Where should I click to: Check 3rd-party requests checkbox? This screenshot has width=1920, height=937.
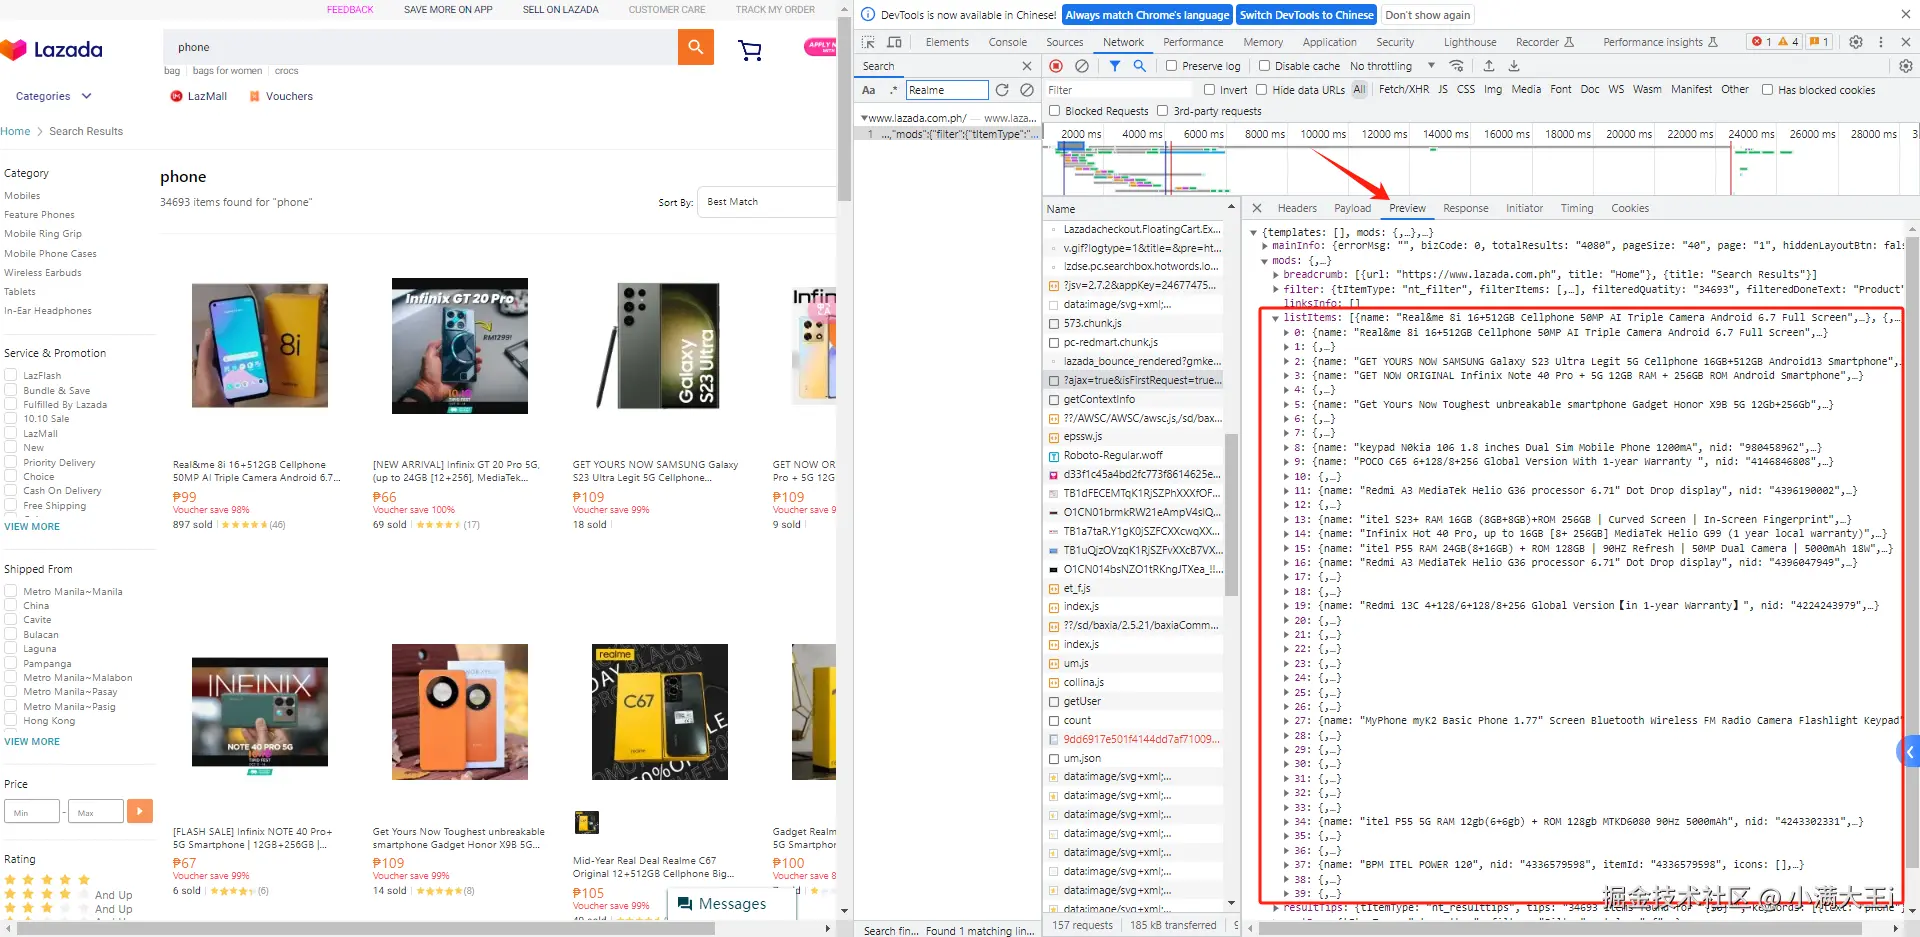coord(1162,111)
